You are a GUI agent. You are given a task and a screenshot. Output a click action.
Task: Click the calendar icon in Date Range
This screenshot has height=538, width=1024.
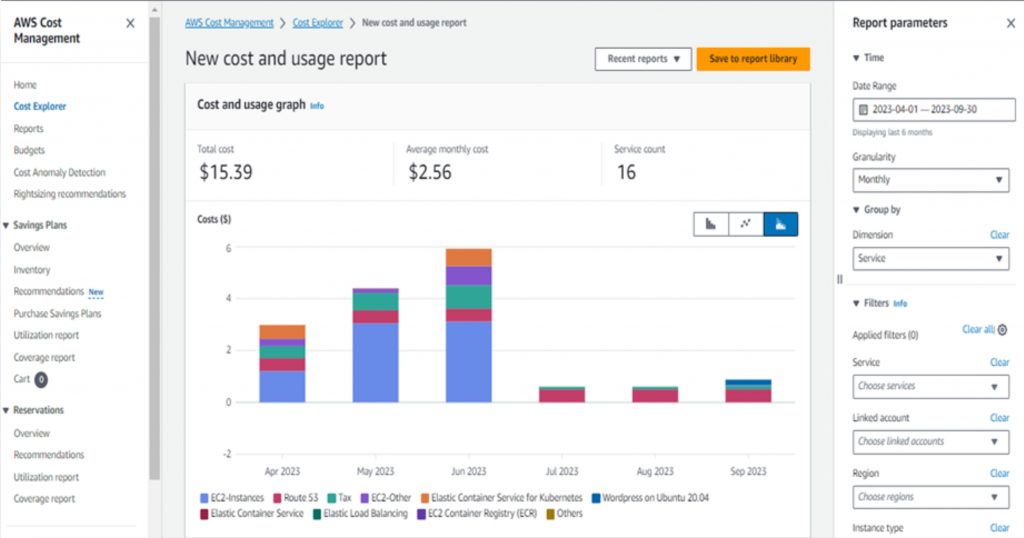[x=863, y=110]
